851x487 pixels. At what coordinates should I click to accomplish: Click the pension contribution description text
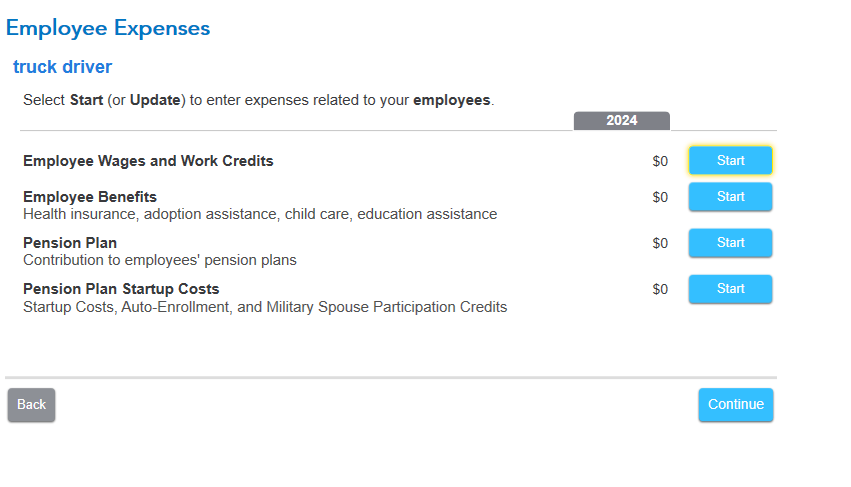pyautogui.click(x=160, y=260)
